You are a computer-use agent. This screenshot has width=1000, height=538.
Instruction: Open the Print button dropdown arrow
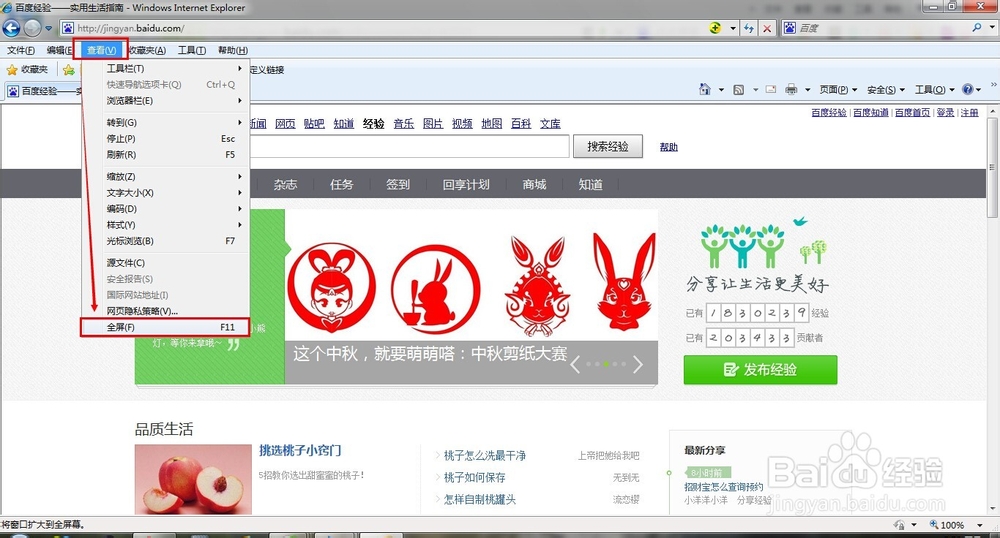(807, 90)
